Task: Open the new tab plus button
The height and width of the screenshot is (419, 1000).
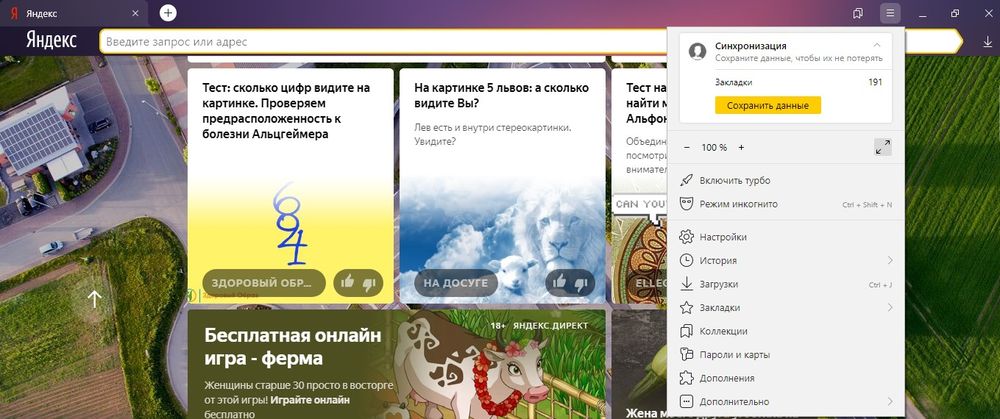Action: coord(168,13)
